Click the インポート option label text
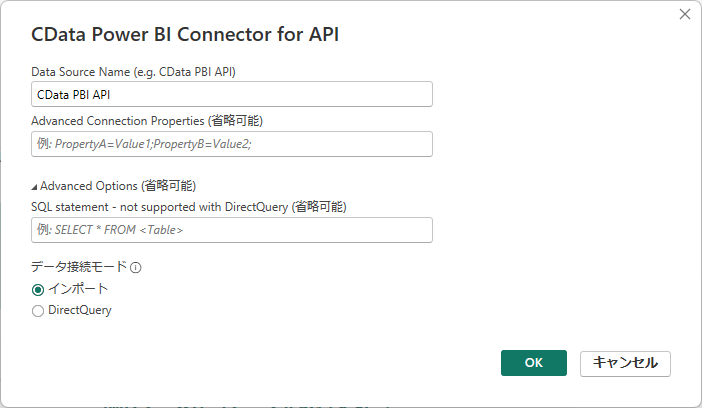 pyautogui.click(x=78, y=289)
